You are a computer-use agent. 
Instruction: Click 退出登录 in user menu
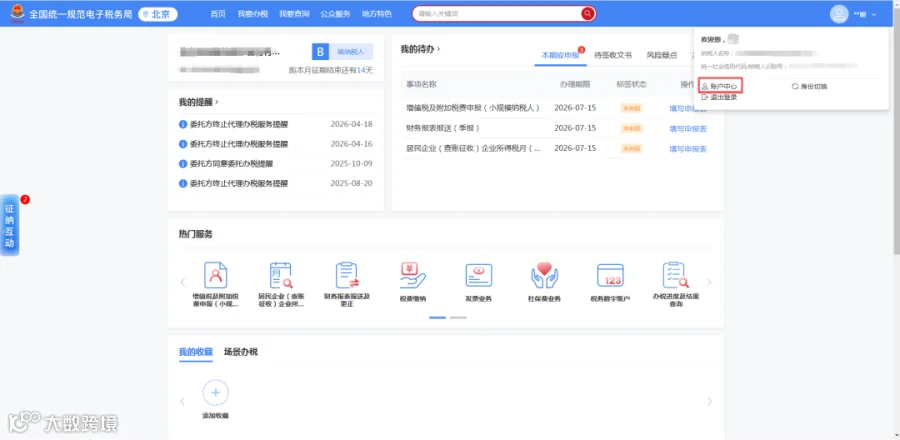pyautogui.click(x=719, y=98)
